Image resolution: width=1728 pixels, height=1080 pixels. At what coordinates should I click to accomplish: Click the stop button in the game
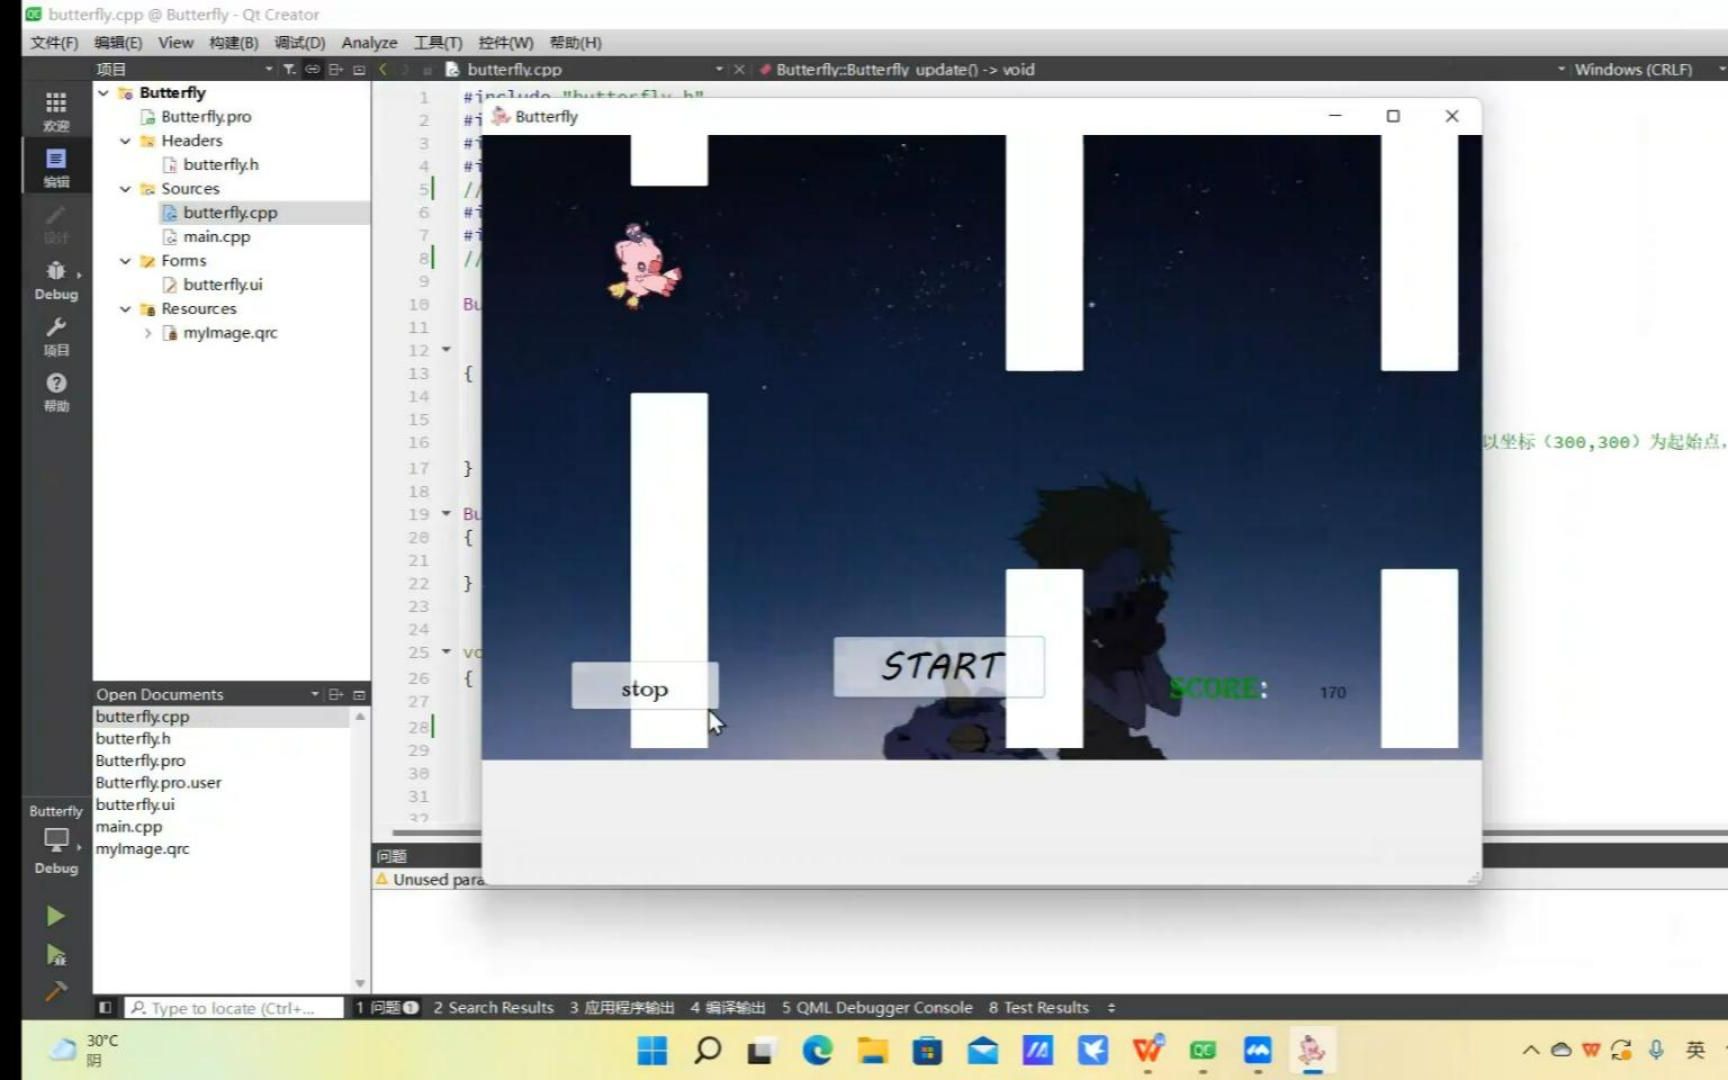(x=643, y=688)
